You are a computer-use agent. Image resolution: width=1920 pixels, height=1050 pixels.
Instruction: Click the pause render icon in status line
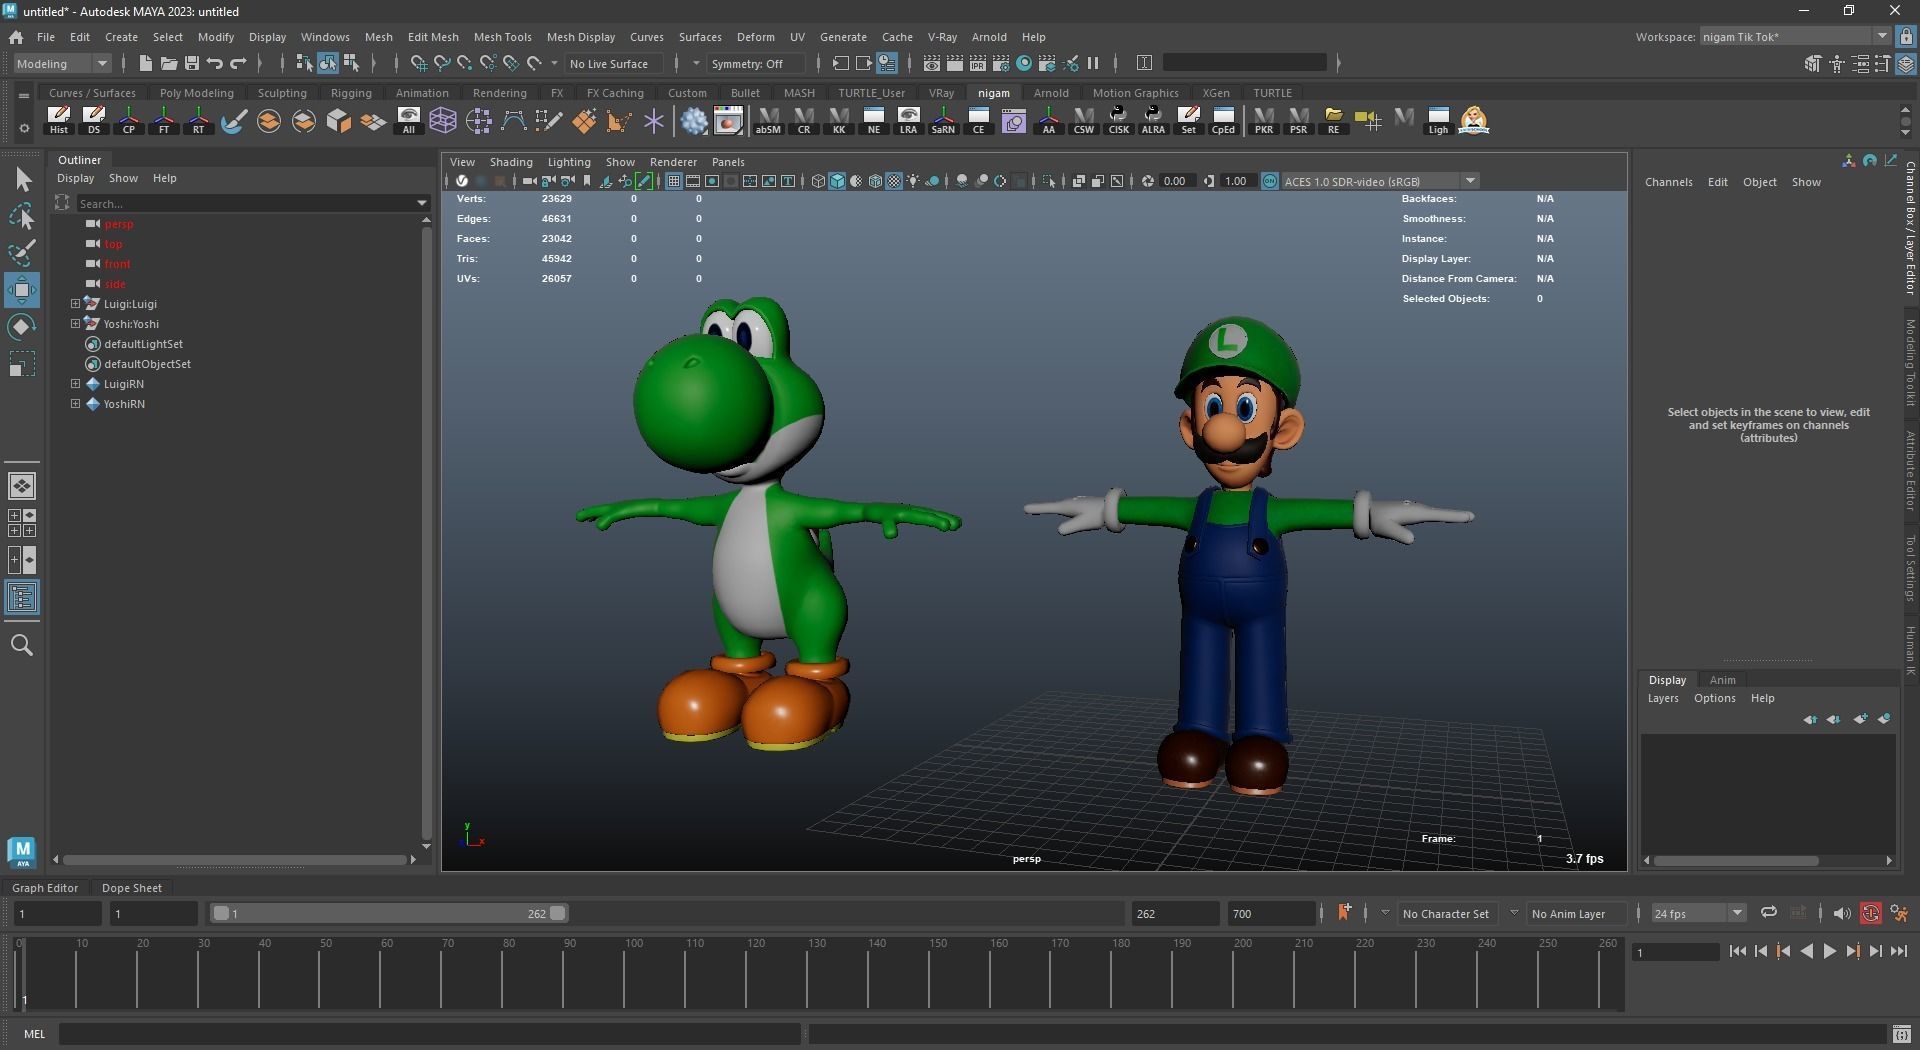(1093, 63)
